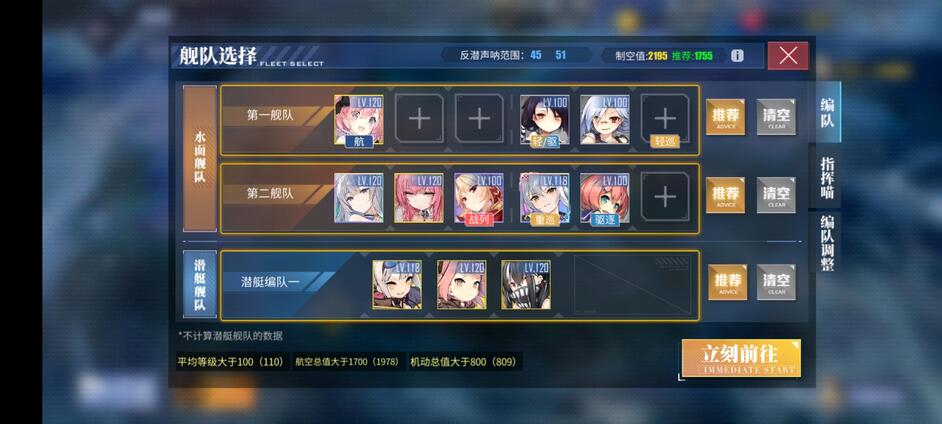Screen dimensions: 942x424
Task: Open the 编队调整 tab
Action: pos(827,243)
